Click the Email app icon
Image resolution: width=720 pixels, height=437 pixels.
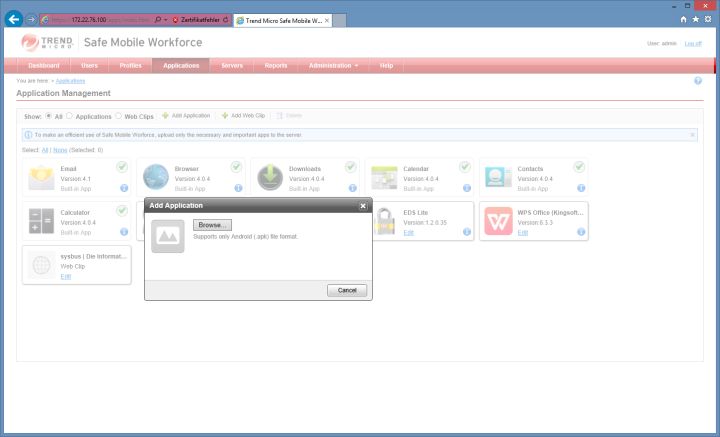(x=42, y=177)
